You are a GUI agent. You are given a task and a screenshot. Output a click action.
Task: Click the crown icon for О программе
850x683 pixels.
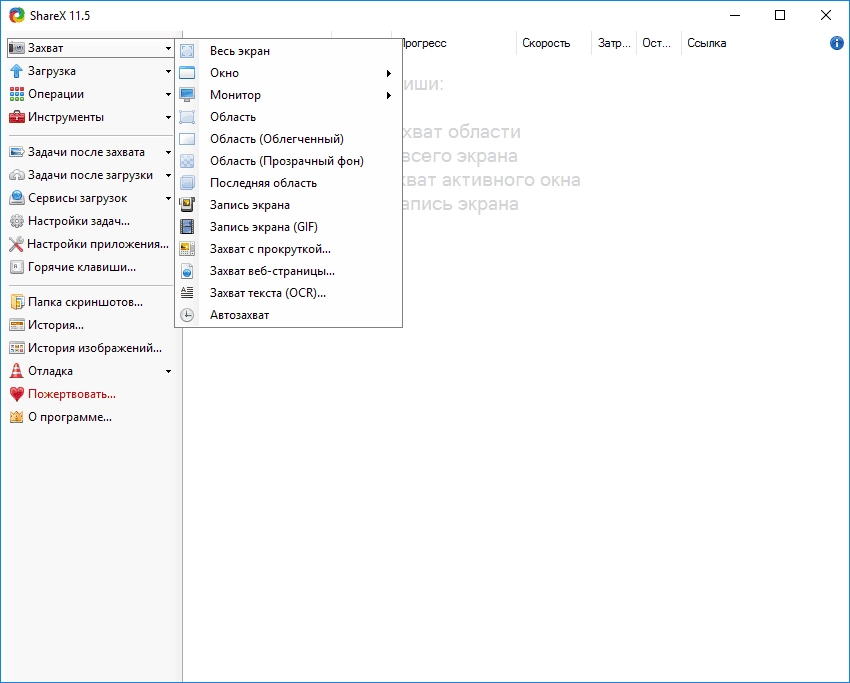click(17, 417)
